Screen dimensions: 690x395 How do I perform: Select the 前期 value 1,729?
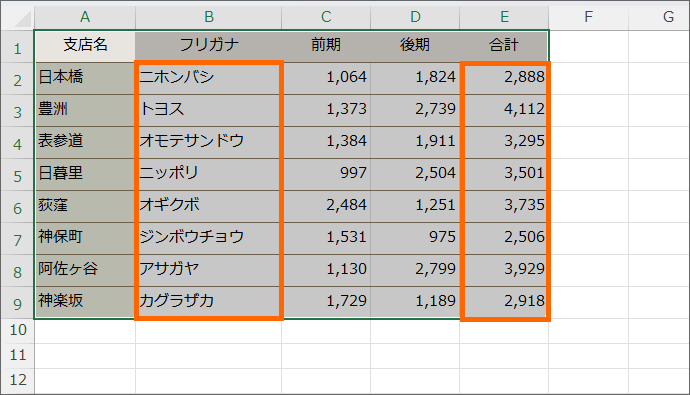326,303
